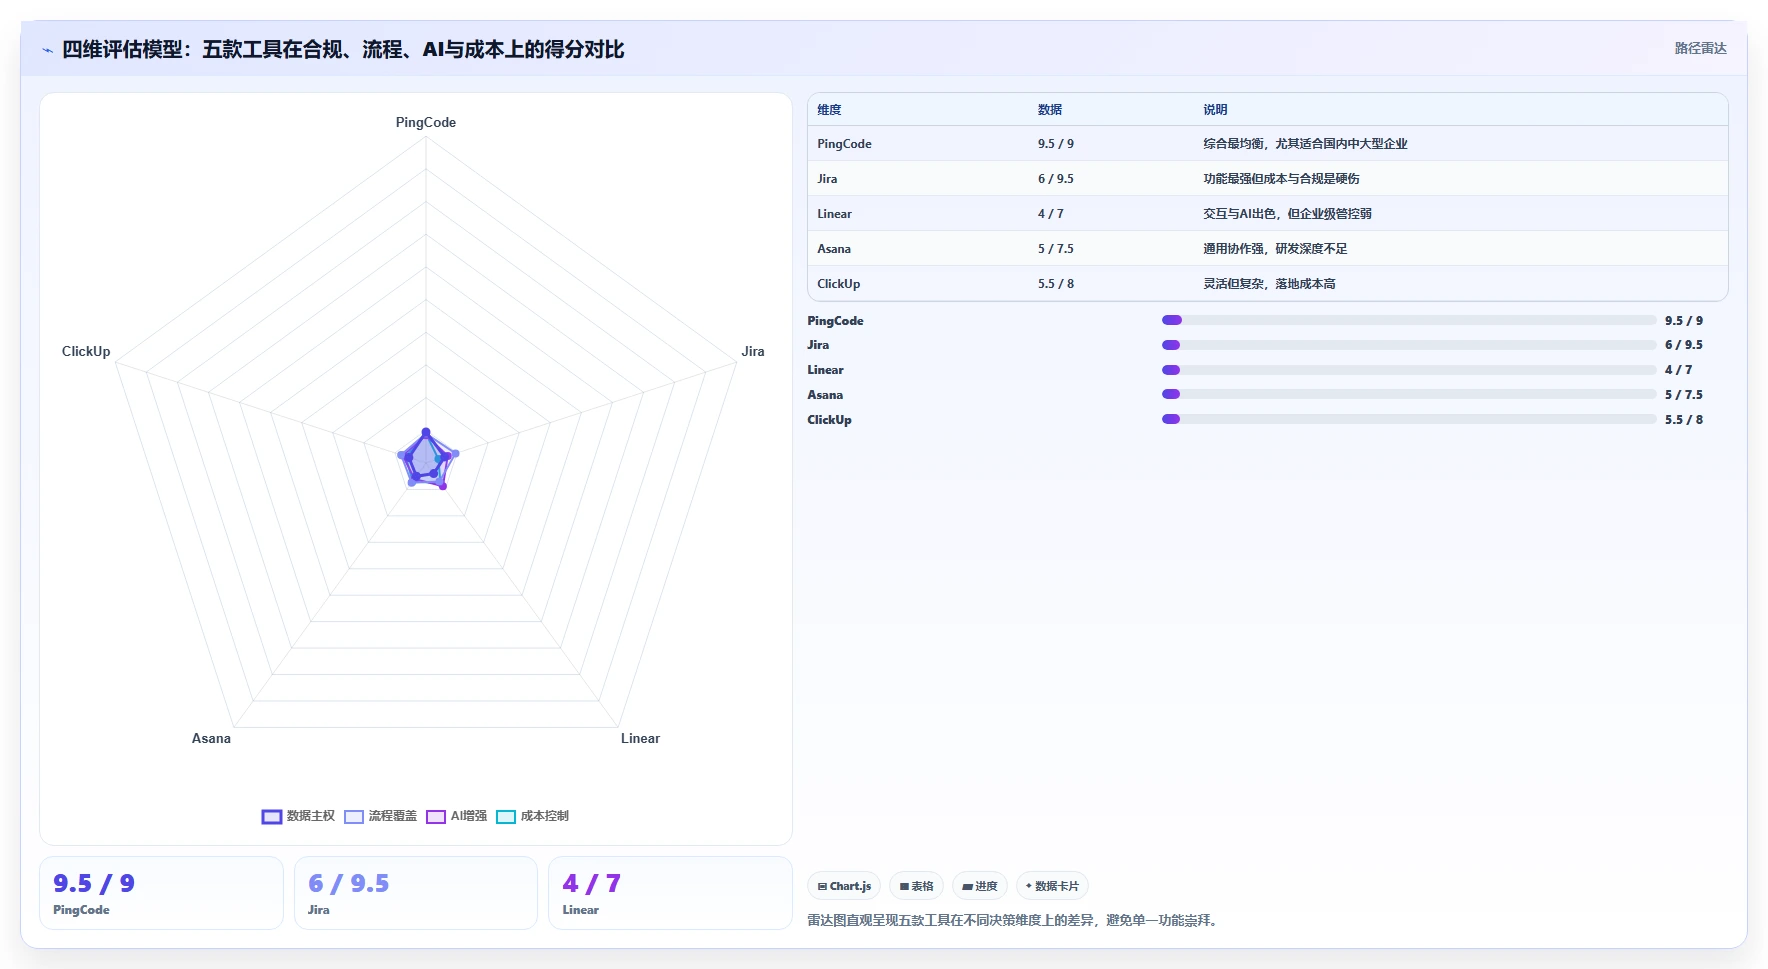This screenshot has width=1768, height=969.
Task: Click the Jira radar axis label
Action: click(753, 352)
